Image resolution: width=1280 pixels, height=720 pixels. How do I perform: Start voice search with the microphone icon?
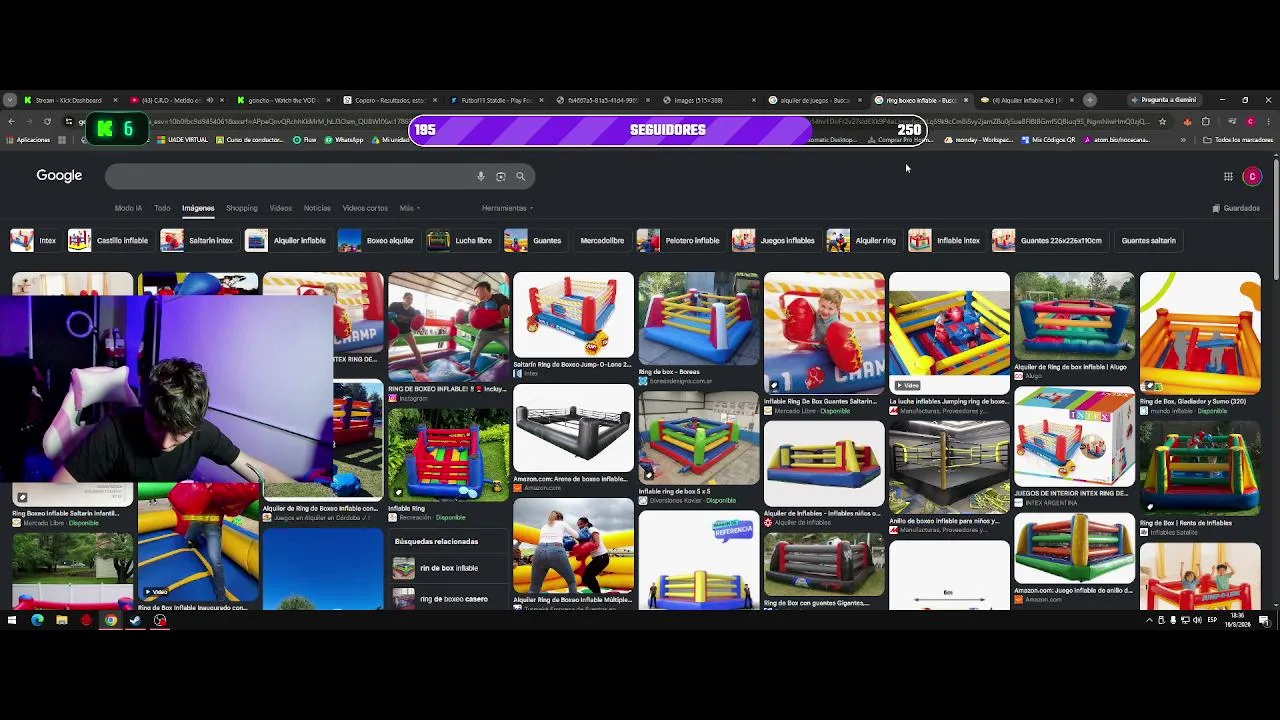tap(481, 176)
